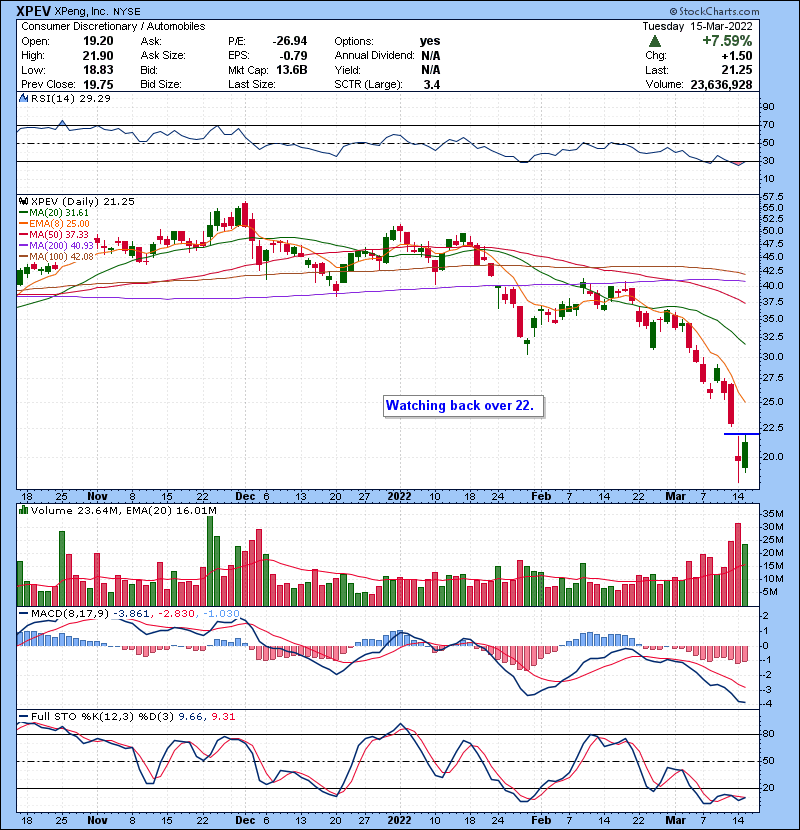Viewport: 800px width, 830px height.
Task: Click the green up-triangle next to +7.59%
Action: pyautogui.click(x=654, y=41)
